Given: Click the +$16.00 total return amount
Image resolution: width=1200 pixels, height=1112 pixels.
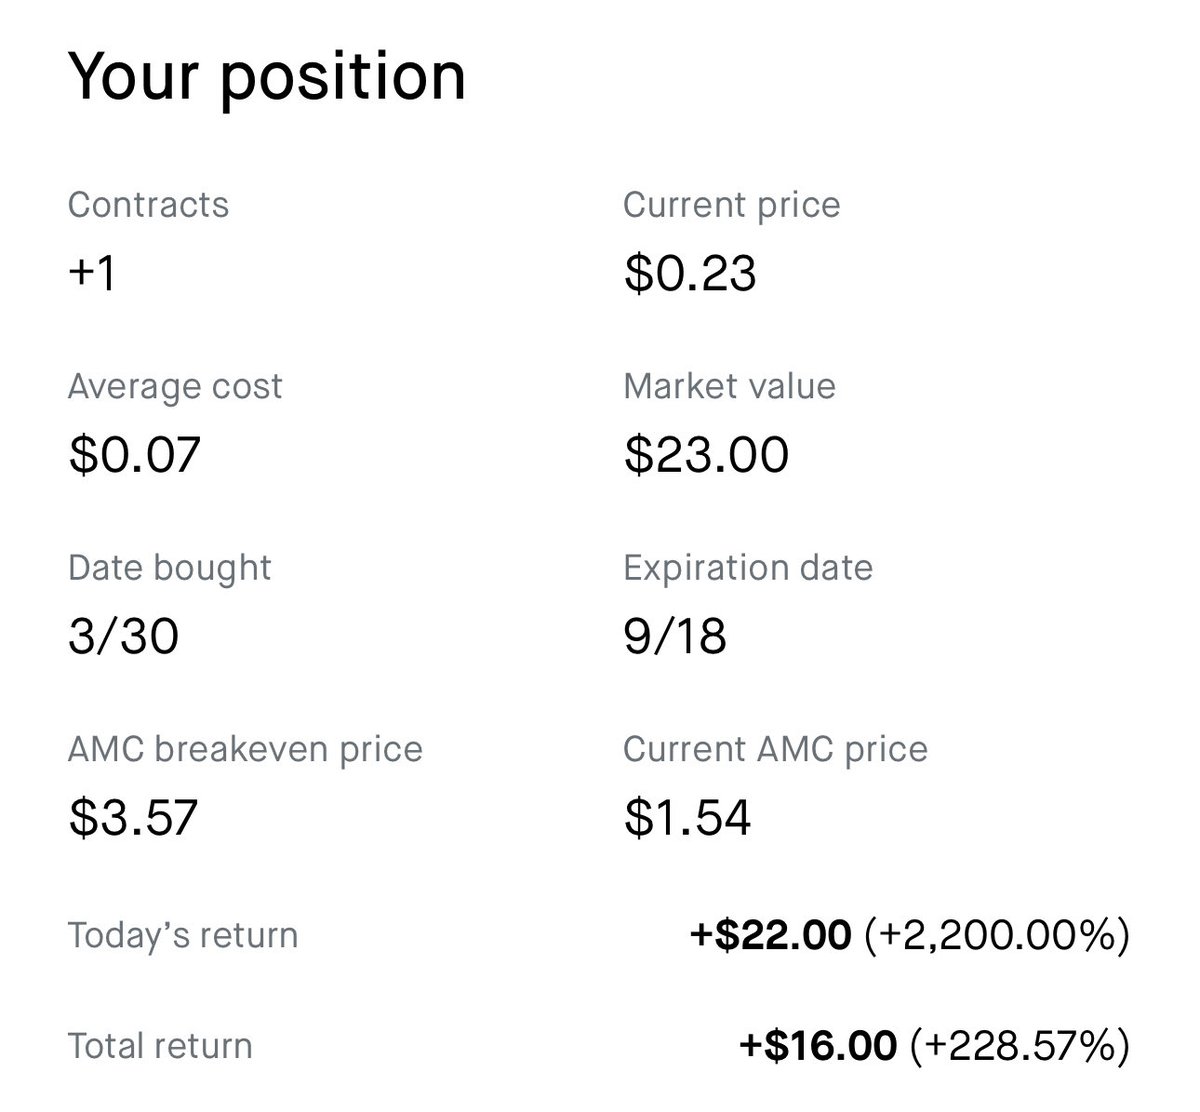Looking at the screenshot, I should [x=818, y=1046].
